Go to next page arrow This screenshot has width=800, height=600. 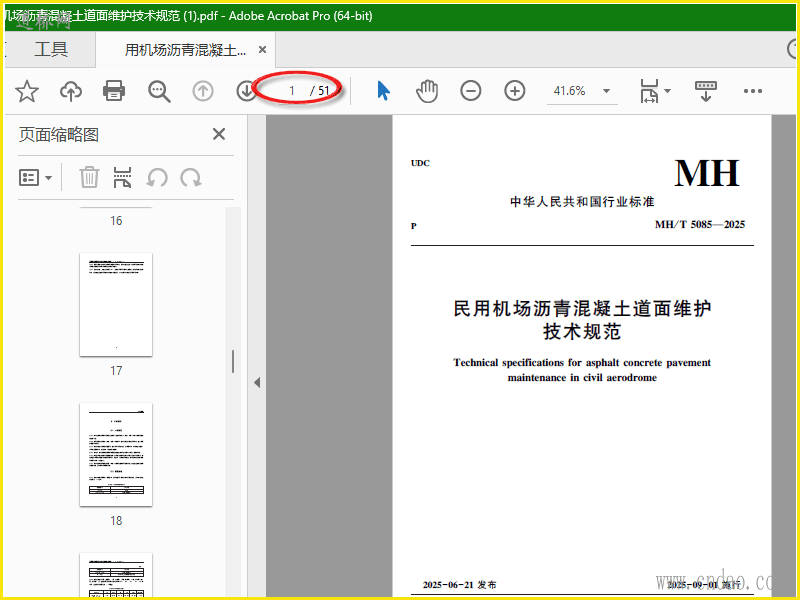click(246, 91)
